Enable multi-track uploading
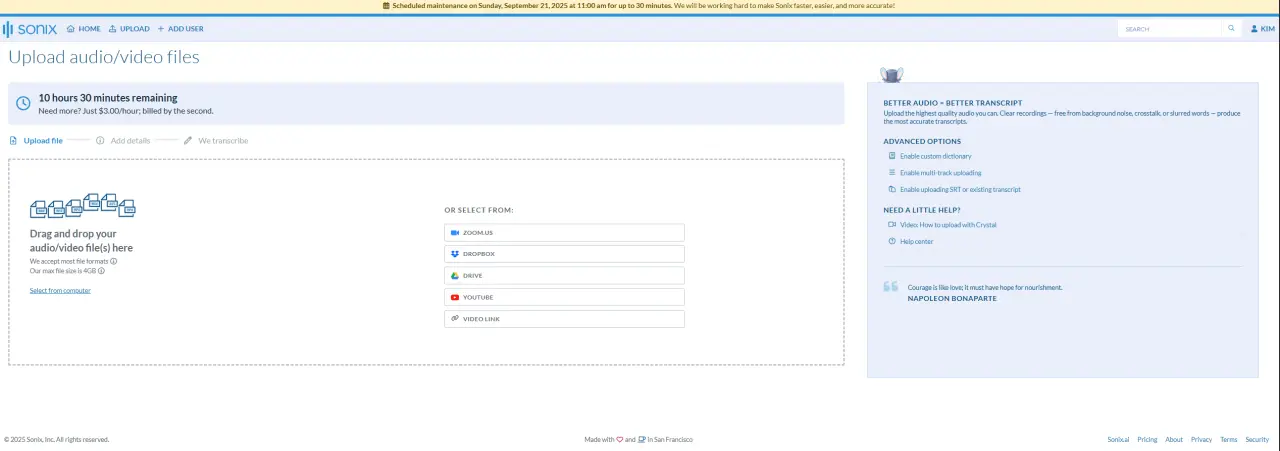This screenshot has width=1280, height=451. click(940, 173)
